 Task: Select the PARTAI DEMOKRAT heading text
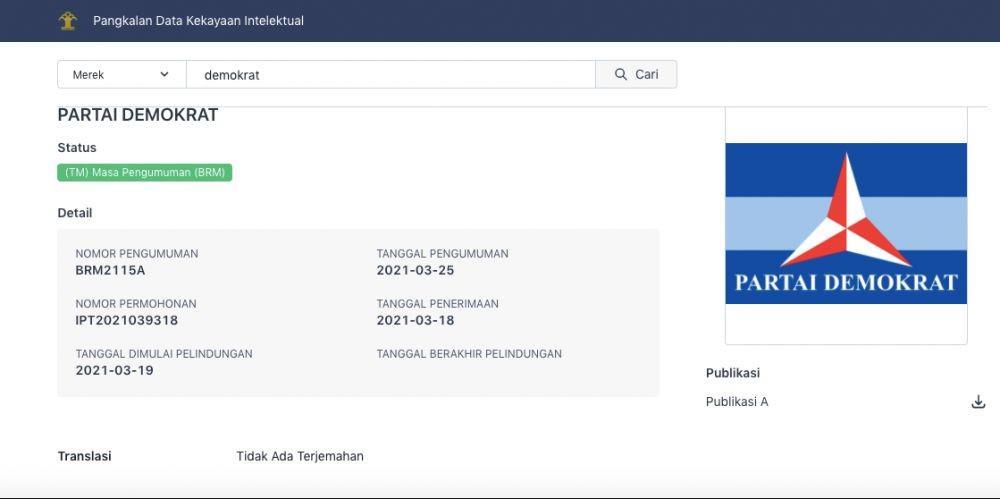point(138,115)
